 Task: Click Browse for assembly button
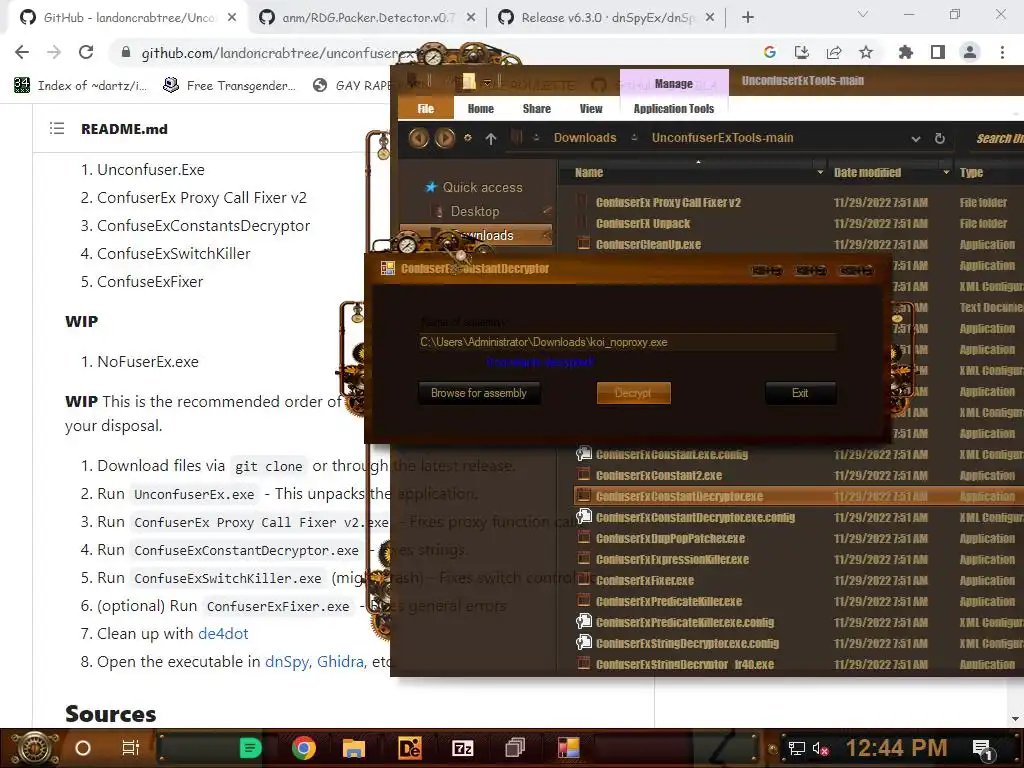coord(479,393)
